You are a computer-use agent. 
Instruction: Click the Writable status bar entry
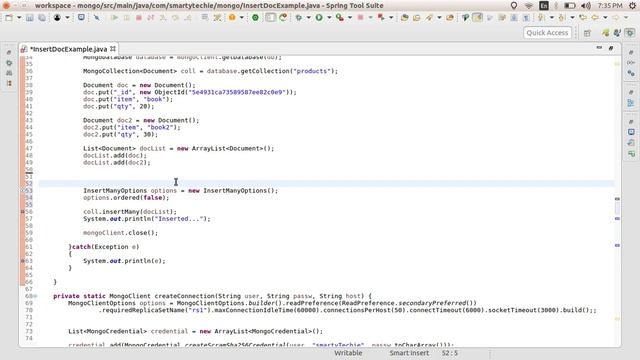click(x=348, y=353)
